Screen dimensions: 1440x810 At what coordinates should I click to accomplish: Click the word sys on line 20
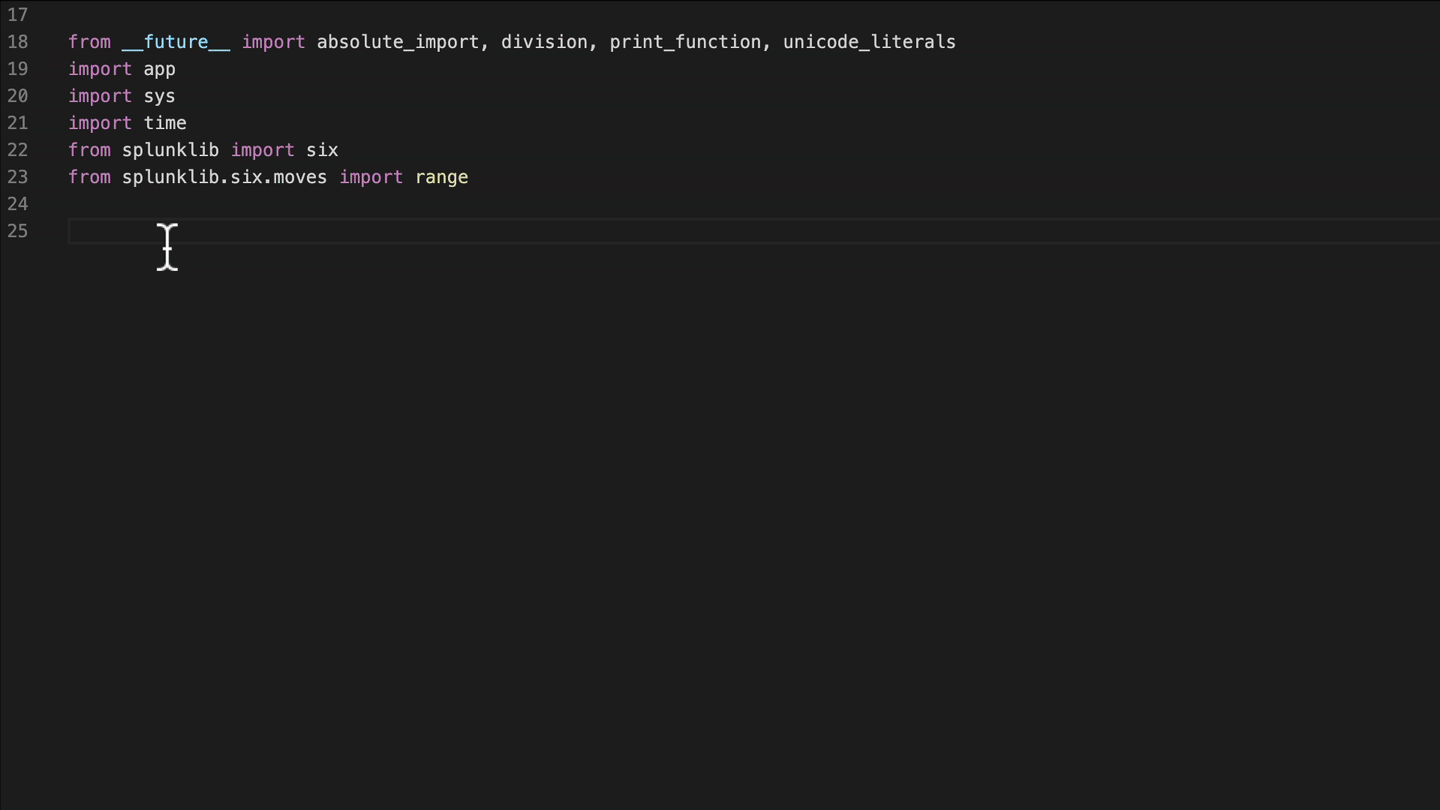tap(159, 97)
